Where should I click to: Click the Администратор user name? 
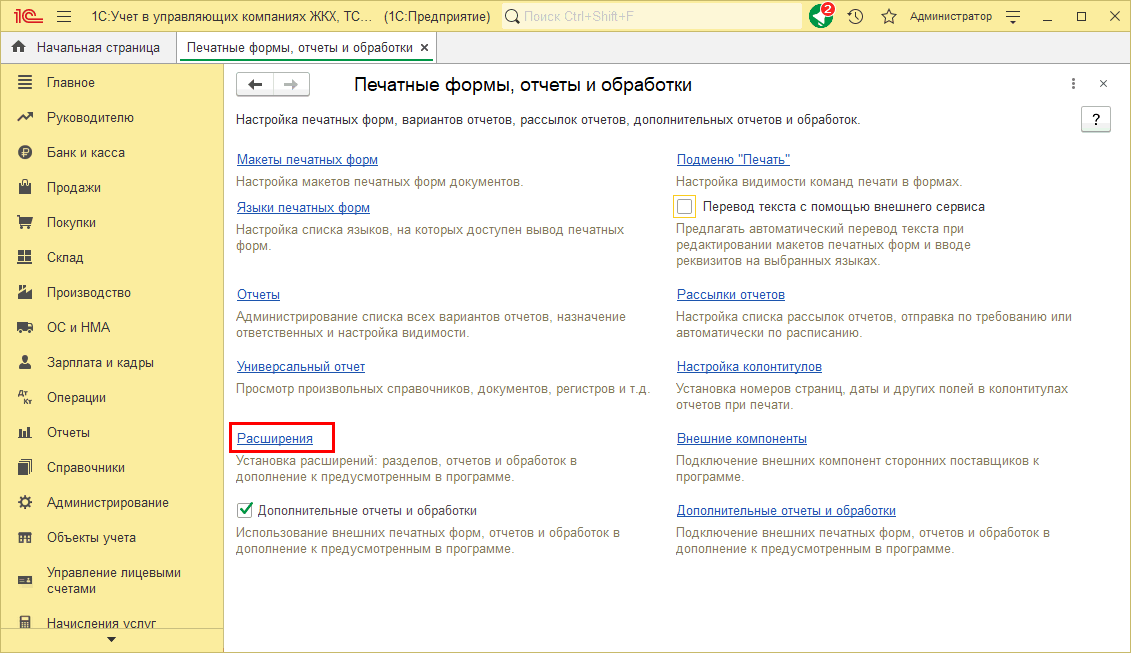[x=951, y=16]
